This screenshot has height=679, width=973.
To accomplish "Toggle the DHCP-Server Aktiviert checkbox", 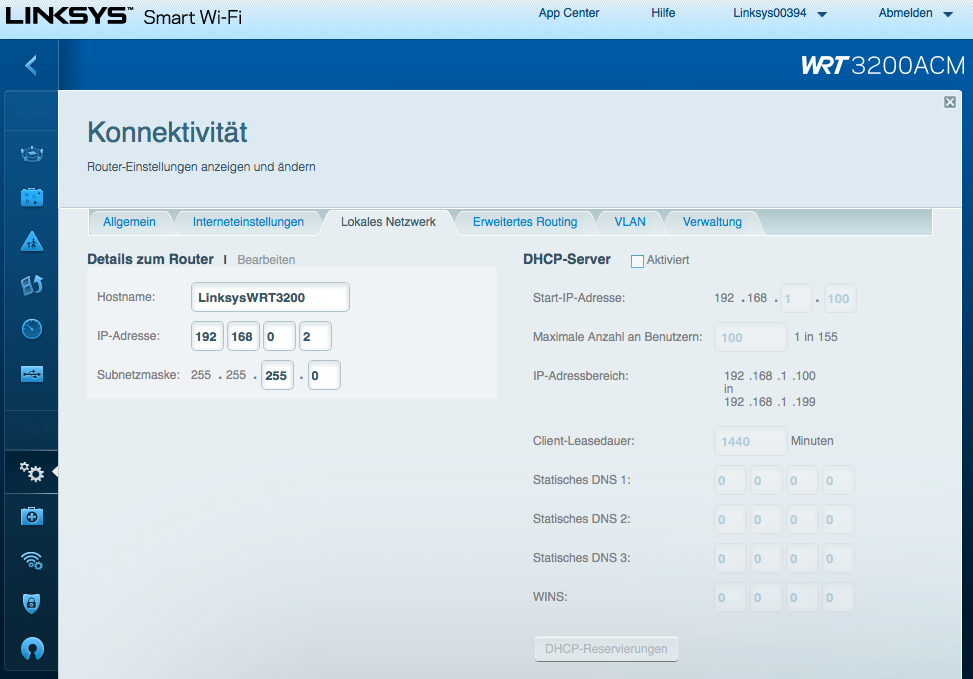I will pyautogui.click(x=637, y=261).
